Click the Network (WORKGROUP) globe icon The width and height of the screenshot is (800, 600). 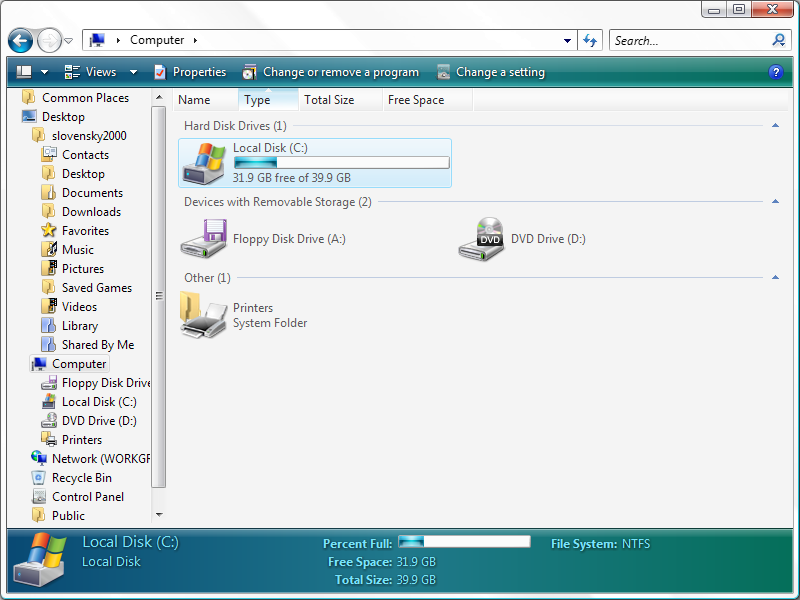pyautogui.click(x=39, y=458)
